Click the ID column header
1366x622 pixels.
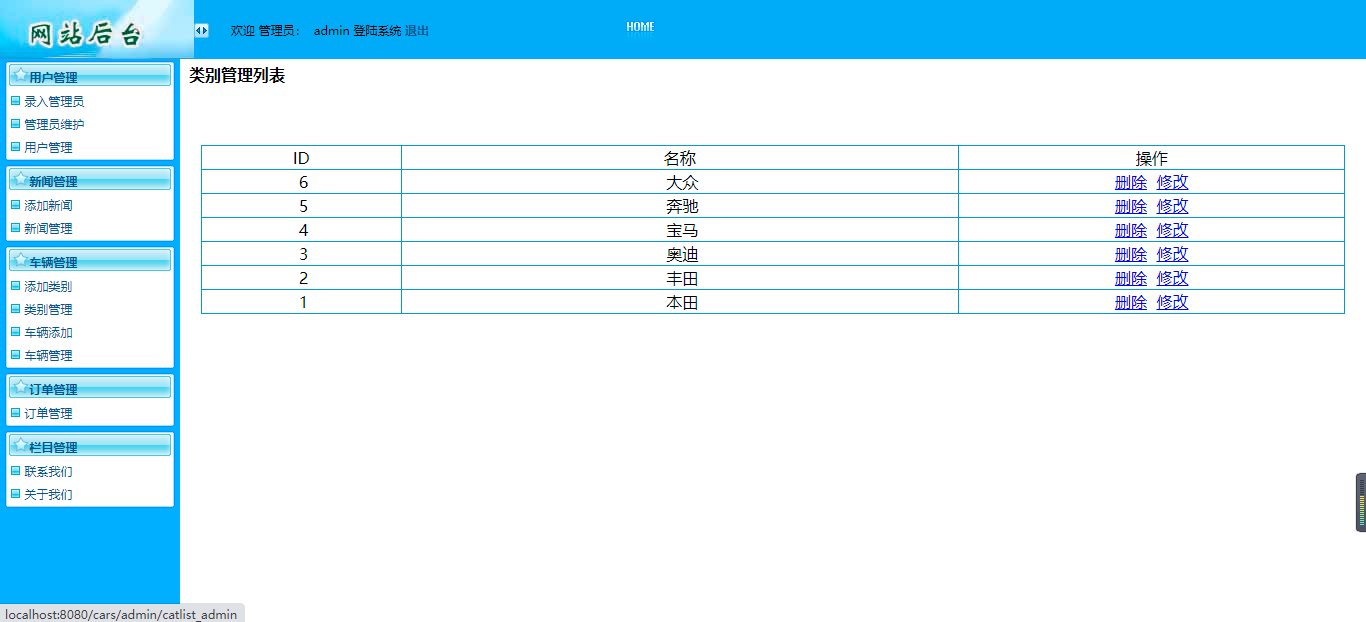pos(301,158)
